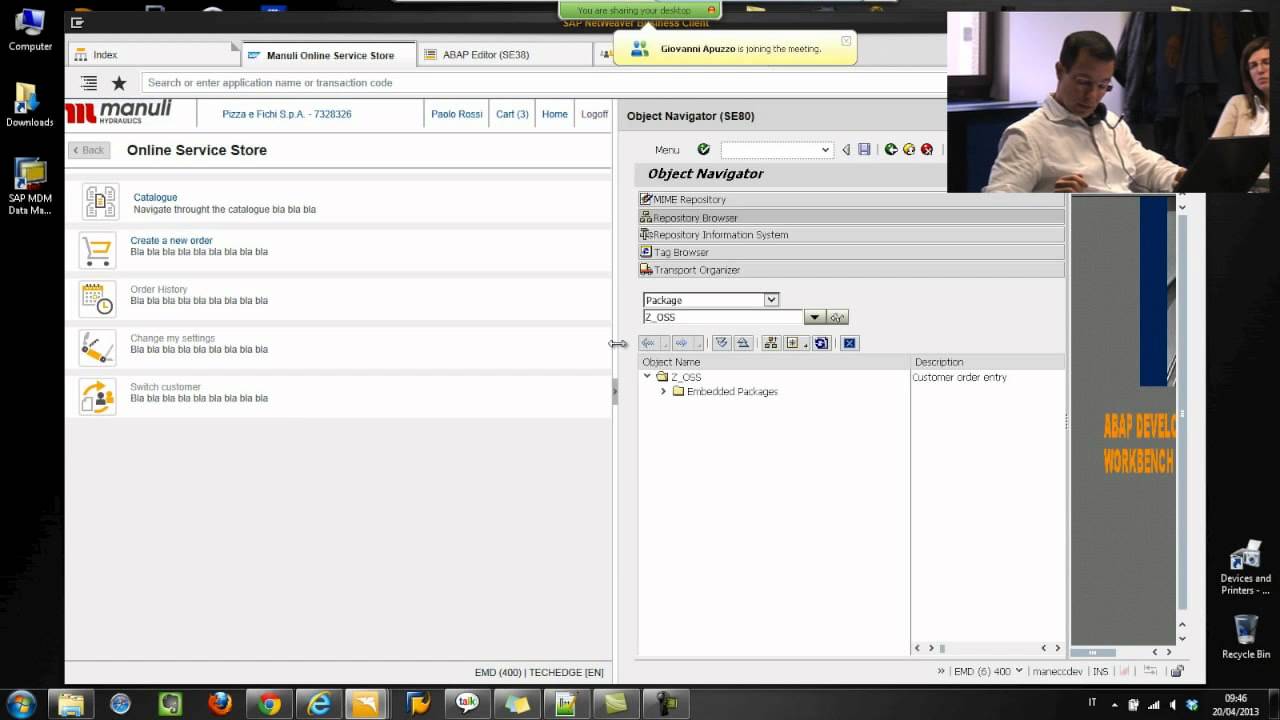
Task: Click the Create a new order link
Action: pos(171,241)
